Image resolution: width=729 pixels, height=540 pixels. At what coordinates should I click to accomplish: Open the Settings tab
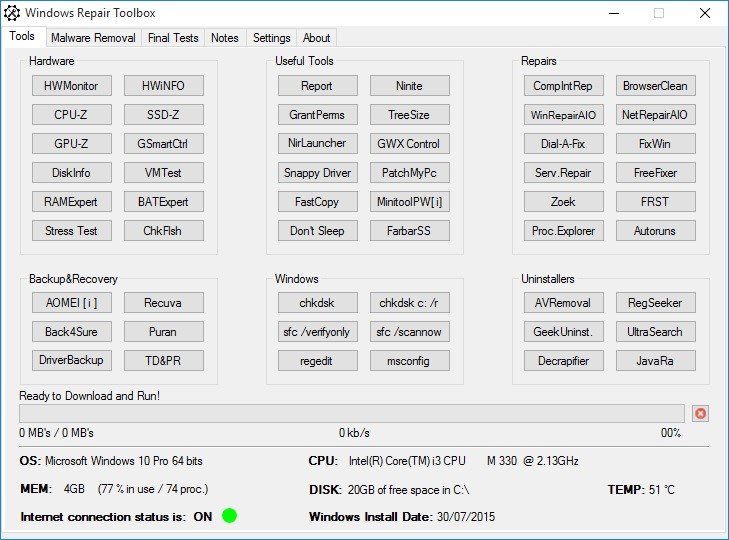click(x=272, y=38)
